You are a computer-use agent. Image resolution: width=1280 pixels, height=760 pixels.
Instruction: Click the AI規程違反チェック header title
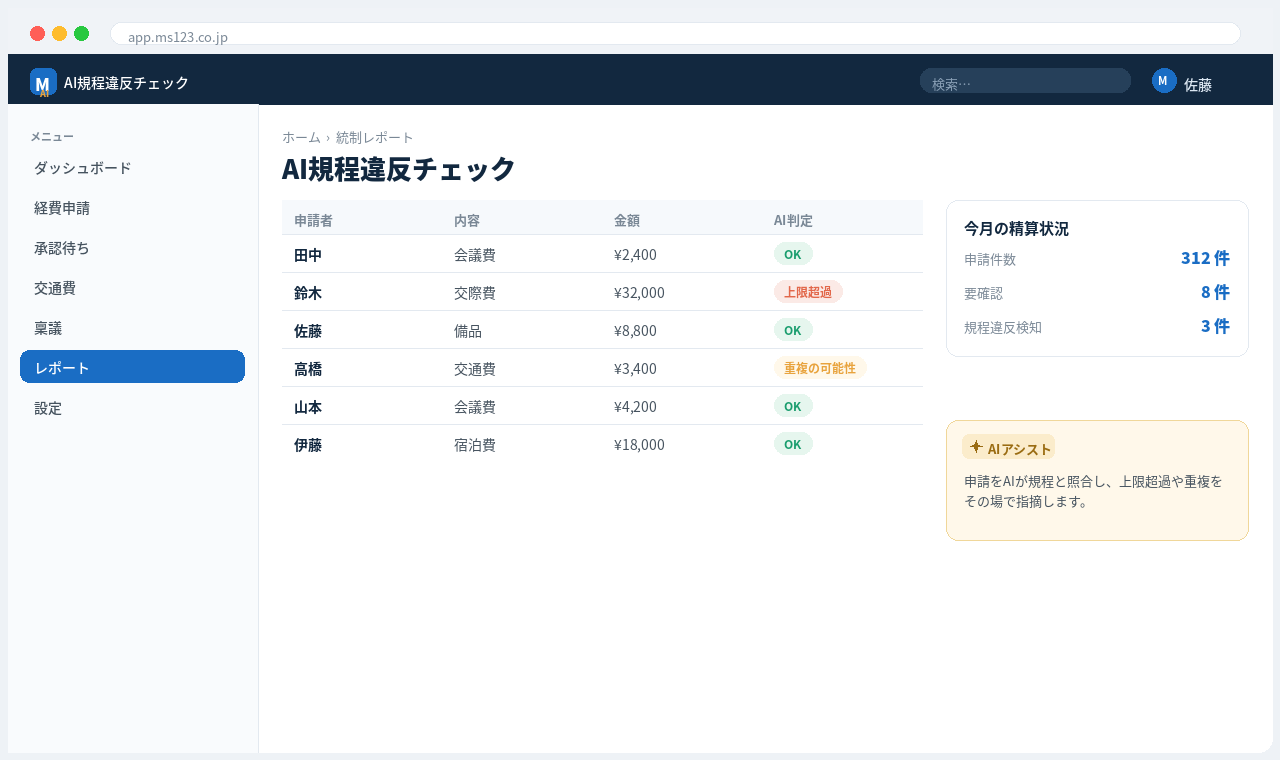[126, 83]
